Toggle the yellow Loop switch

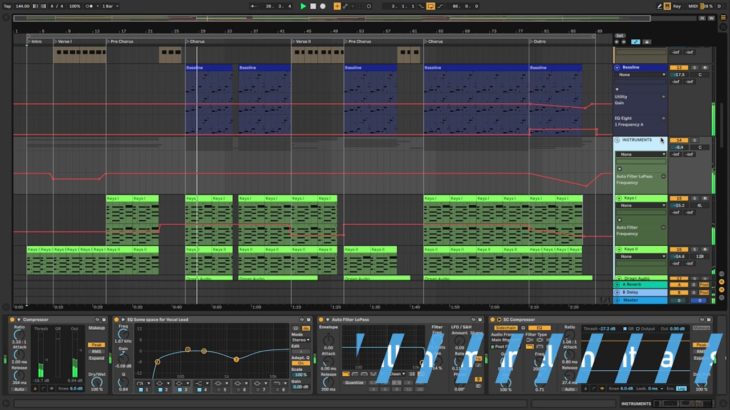[431, 6]
